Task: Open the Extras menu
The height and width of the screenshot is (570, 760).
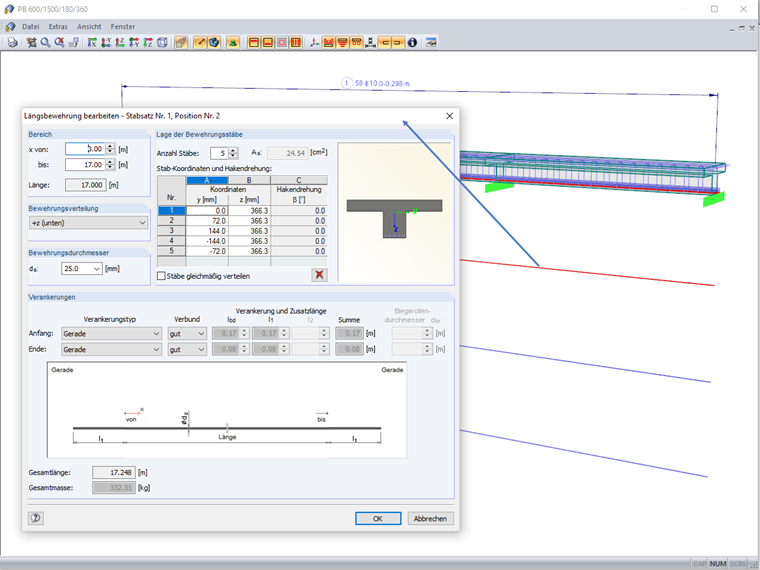Action: click(x=58, y=27)
